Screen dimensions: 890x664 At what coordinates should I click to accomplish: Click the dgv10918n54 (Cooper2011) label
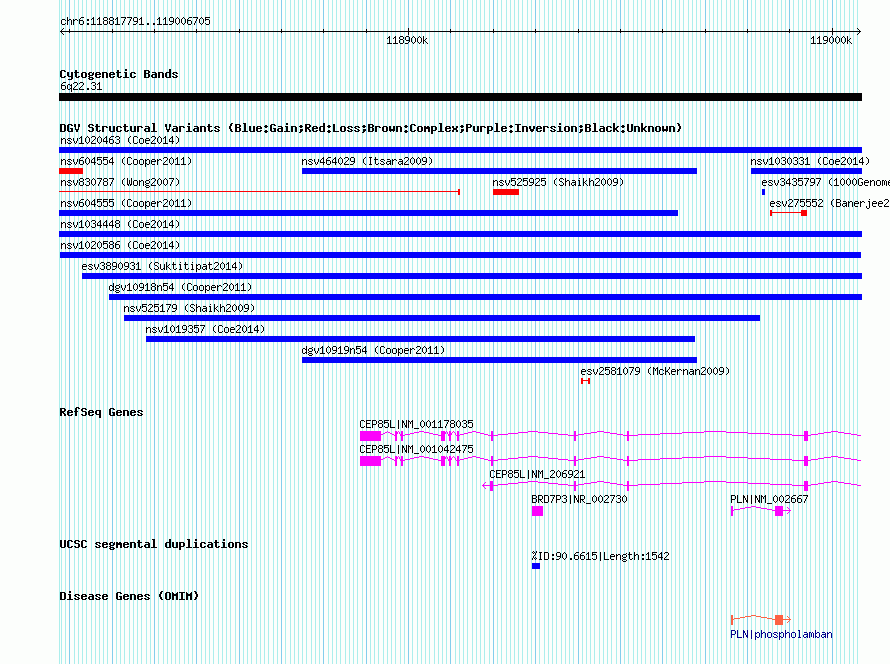click(x=180, y=287)
